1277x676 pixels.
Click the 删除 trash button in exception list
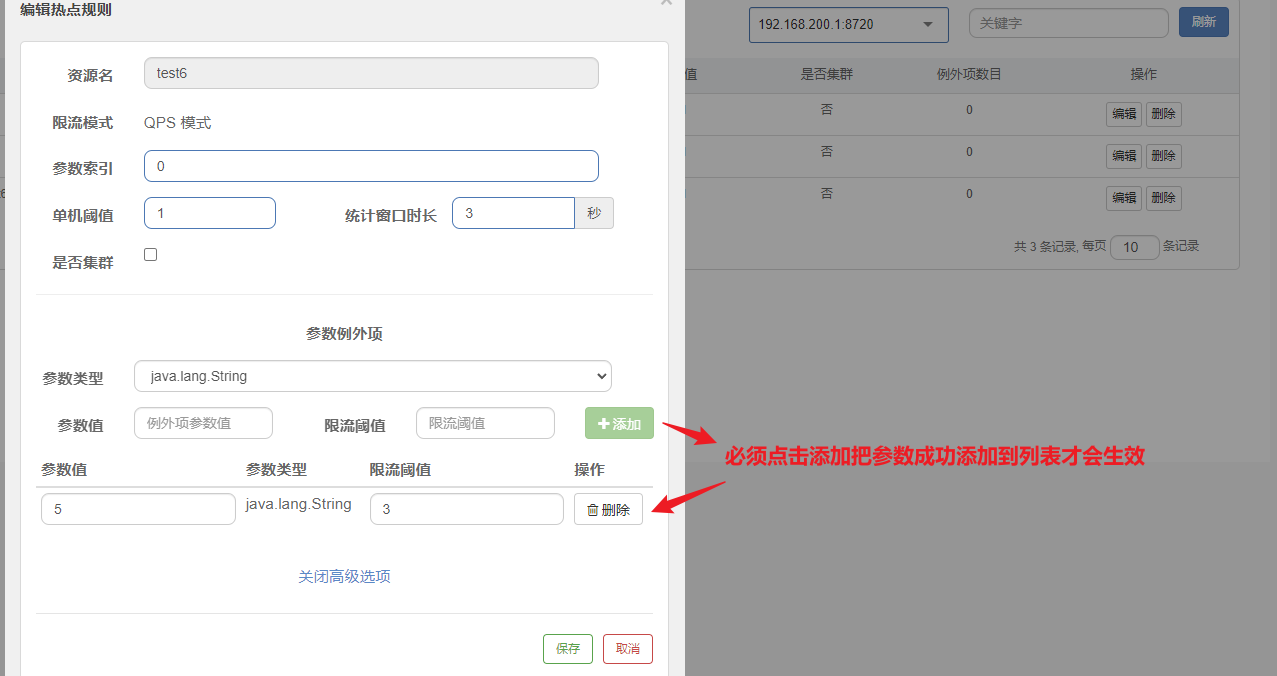tap(608, 509)
